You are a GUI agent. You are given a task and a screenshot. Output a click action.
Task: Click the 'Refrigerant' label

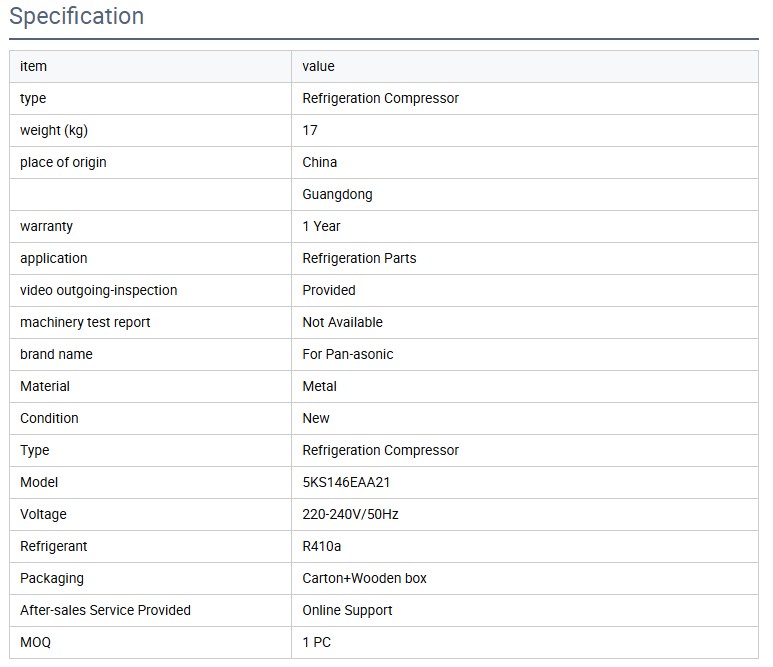coord(54,546)
